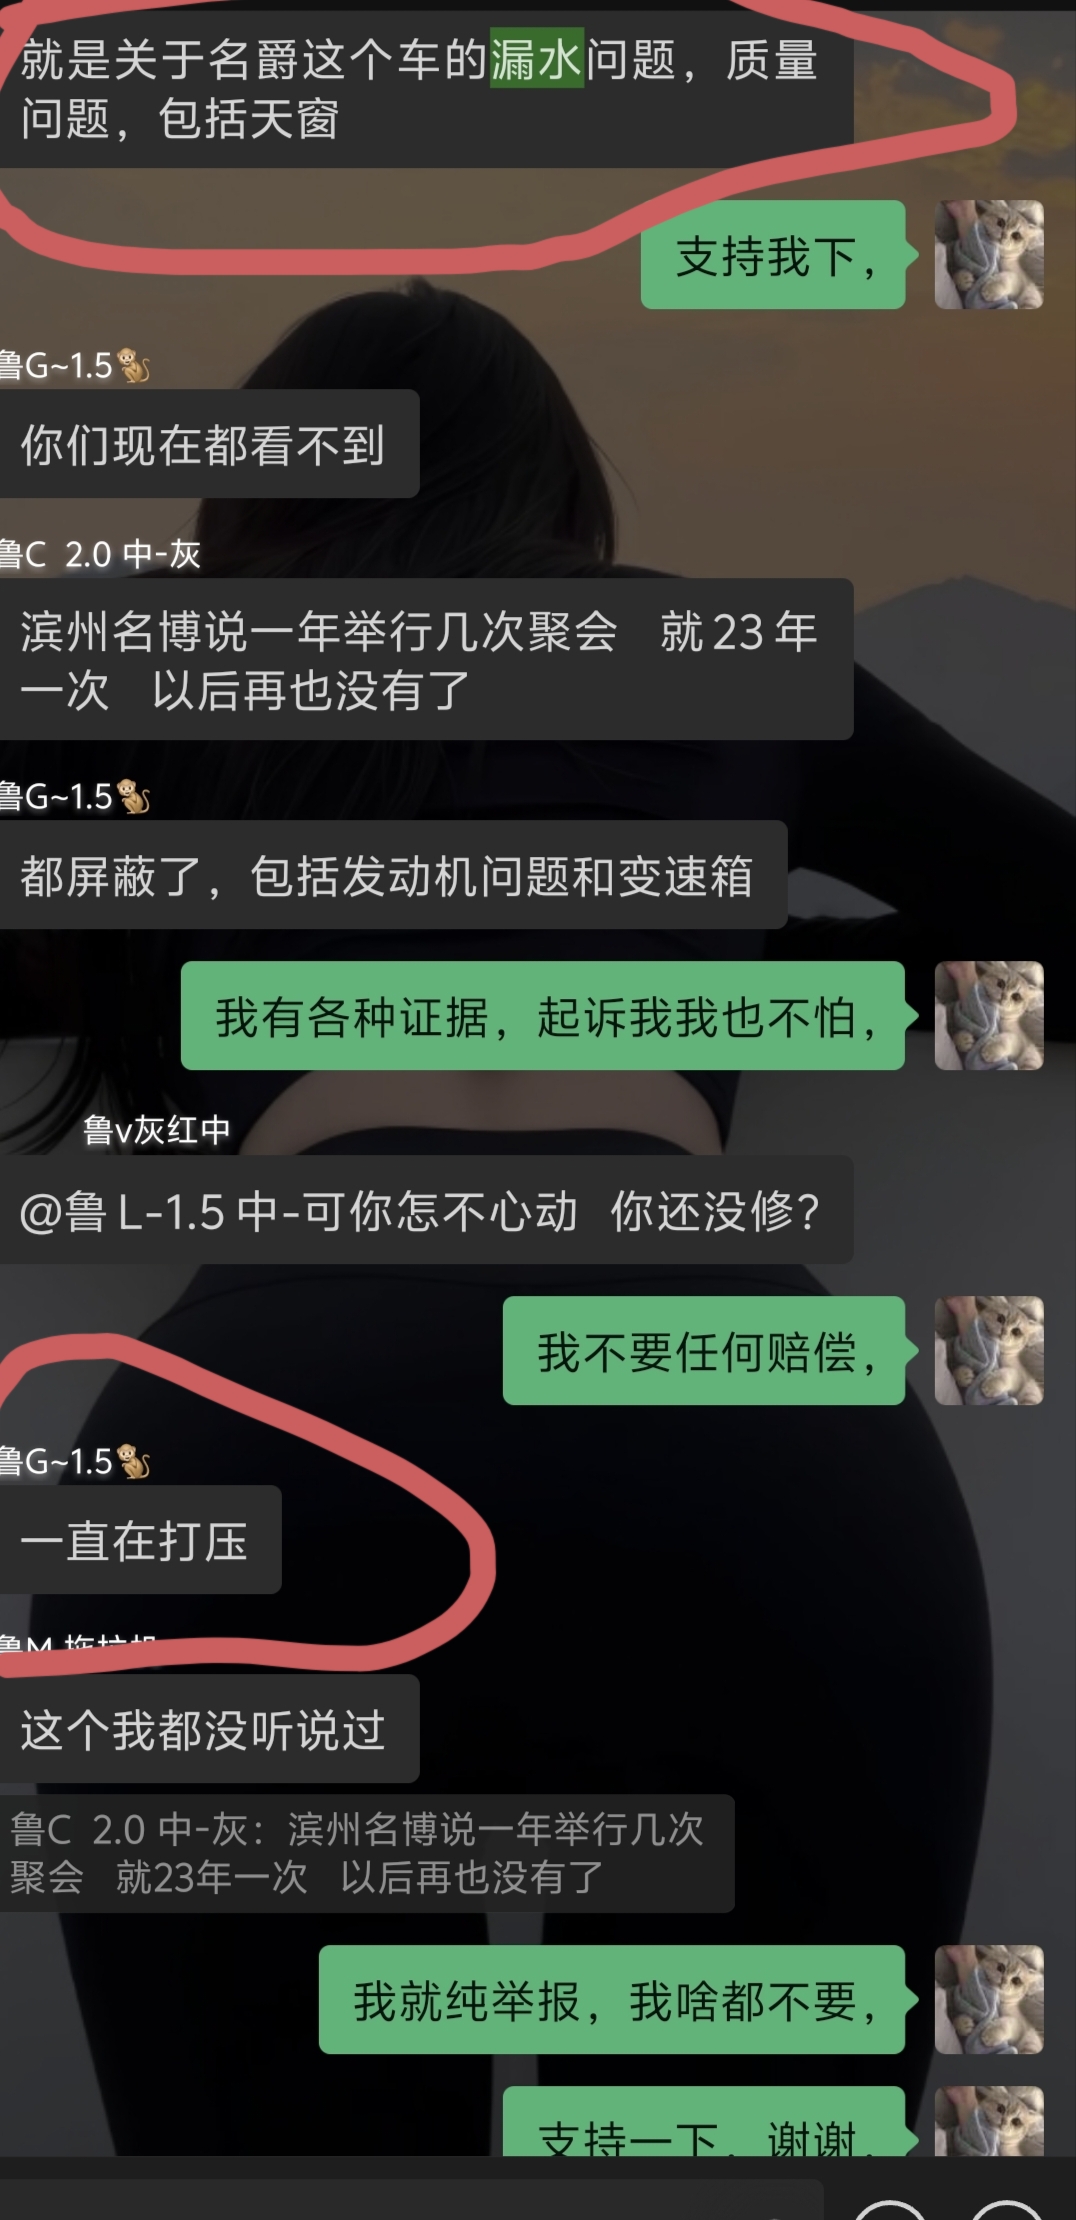
Task: Tap avatar beside "支持一下，谢谢" message
Action: click(x=989, y=2120)
